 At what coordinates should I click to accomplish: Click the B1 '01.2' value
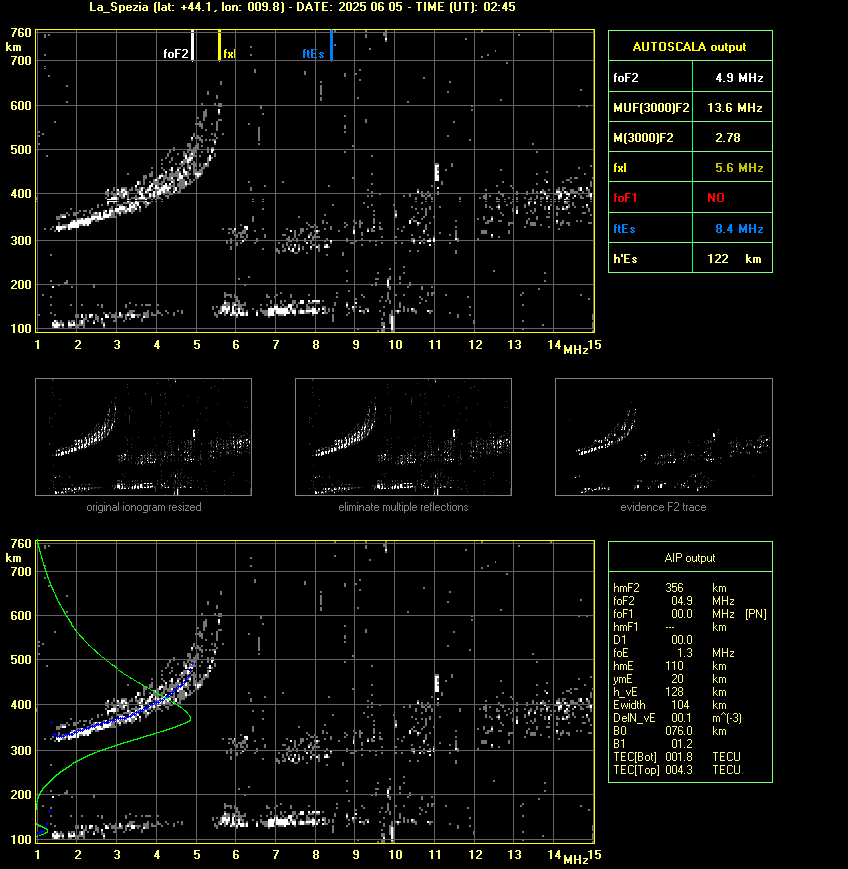click(682, 744)
